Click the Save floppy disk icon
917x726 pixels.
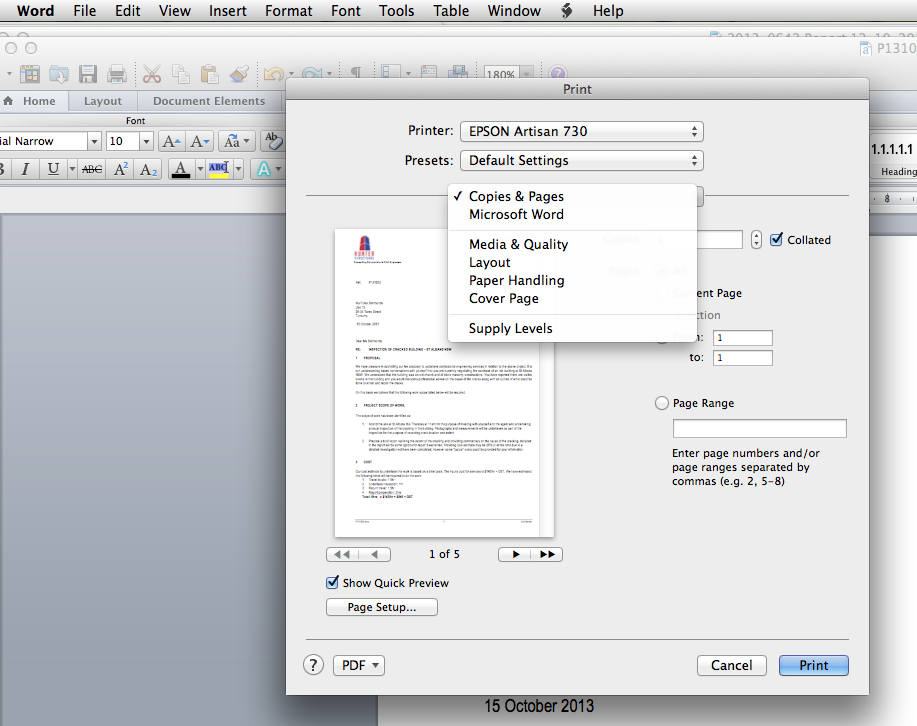(88, 74)
